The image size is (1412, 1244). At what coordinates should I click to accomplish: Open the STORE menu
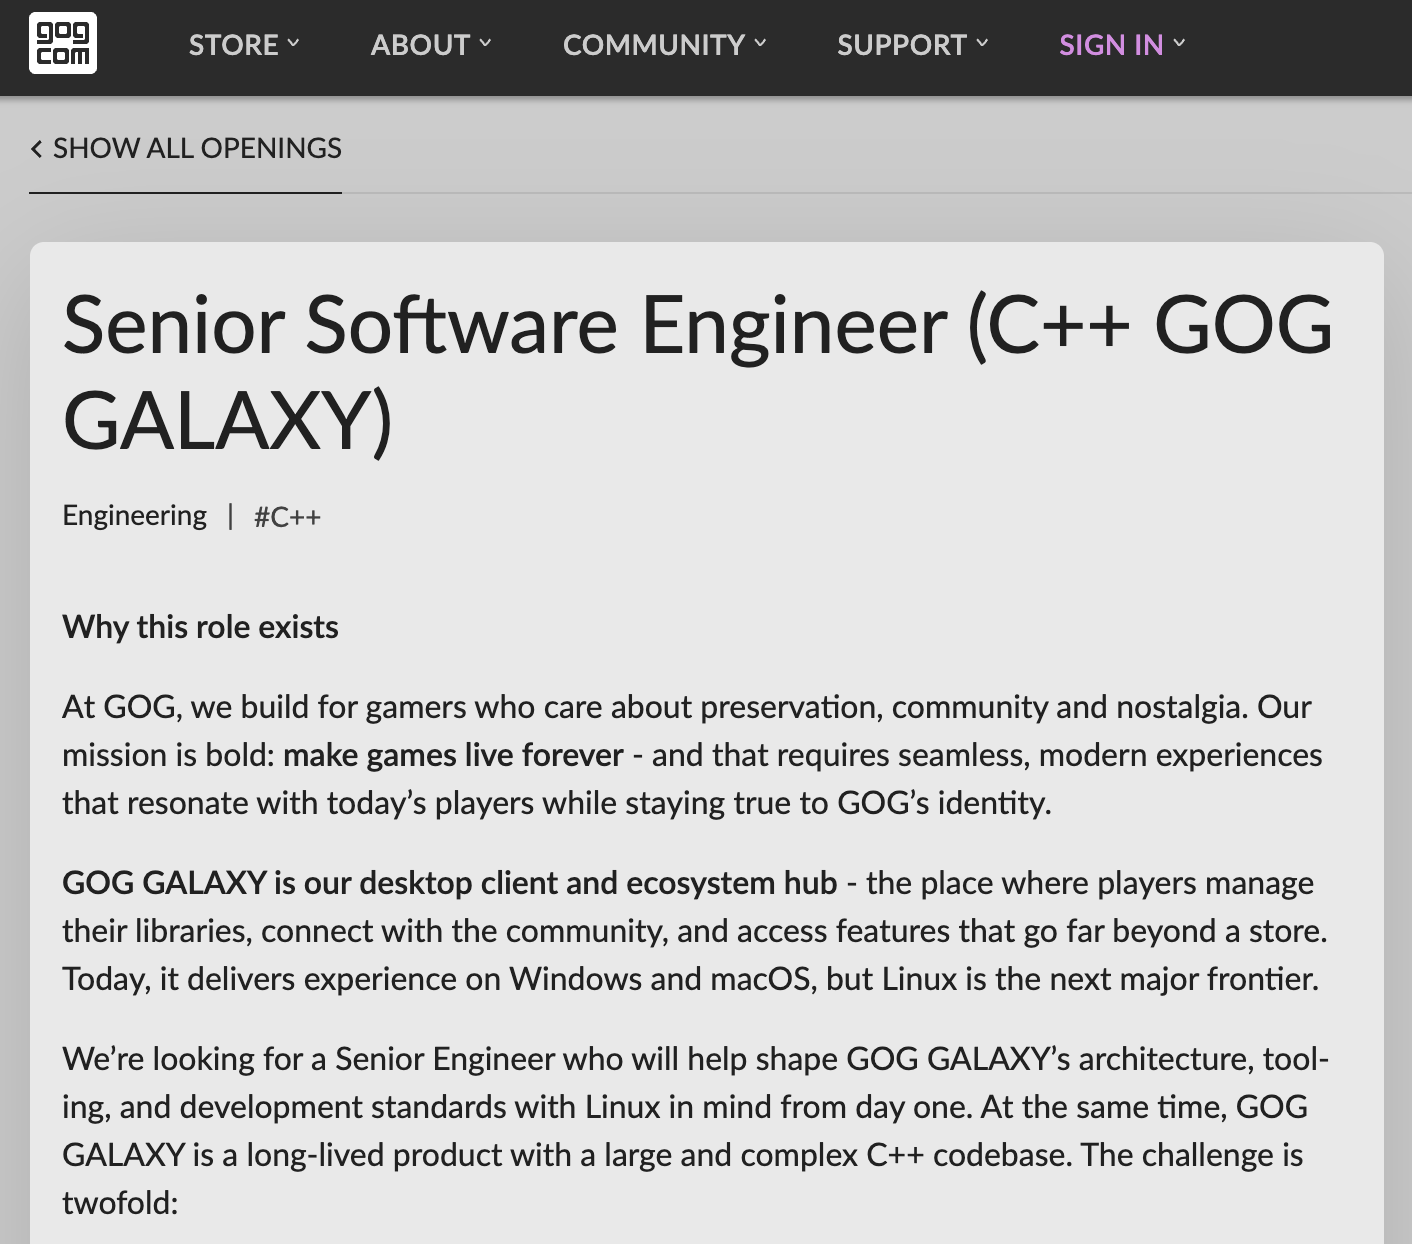point(234,44)
